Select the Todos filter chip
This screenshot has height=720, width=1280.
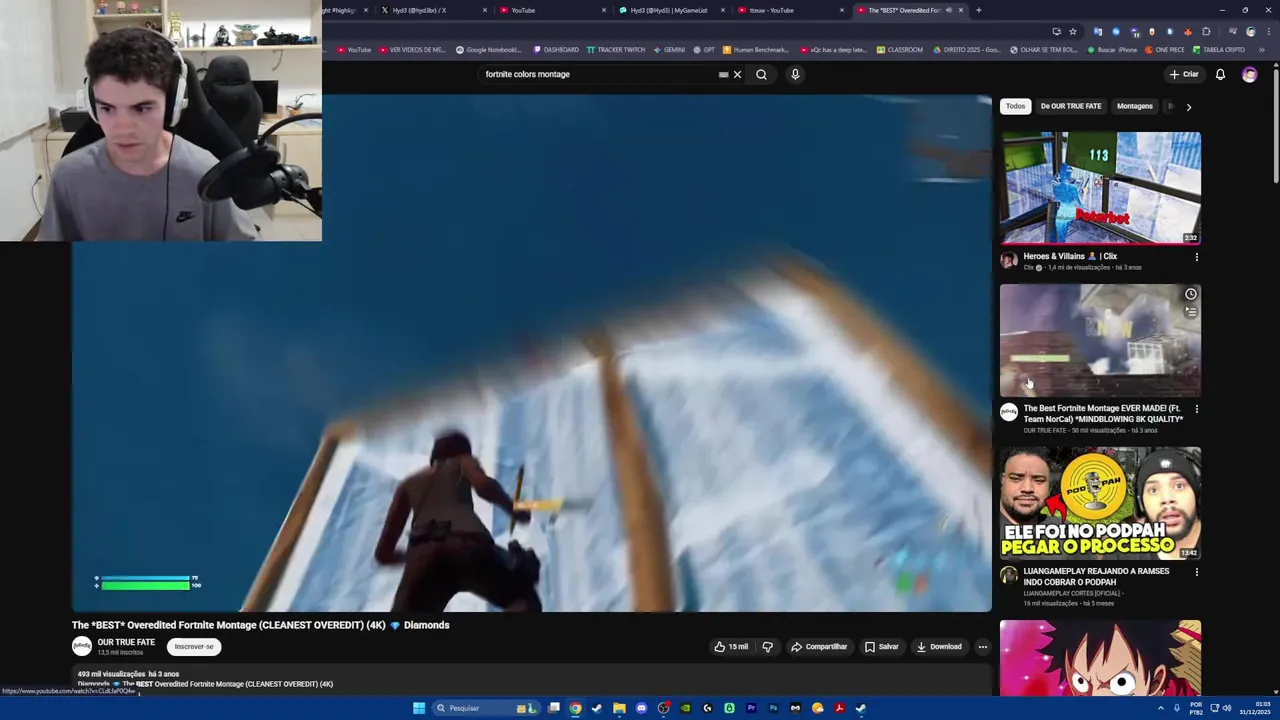pyautogui.click(x=1015, y=106)
